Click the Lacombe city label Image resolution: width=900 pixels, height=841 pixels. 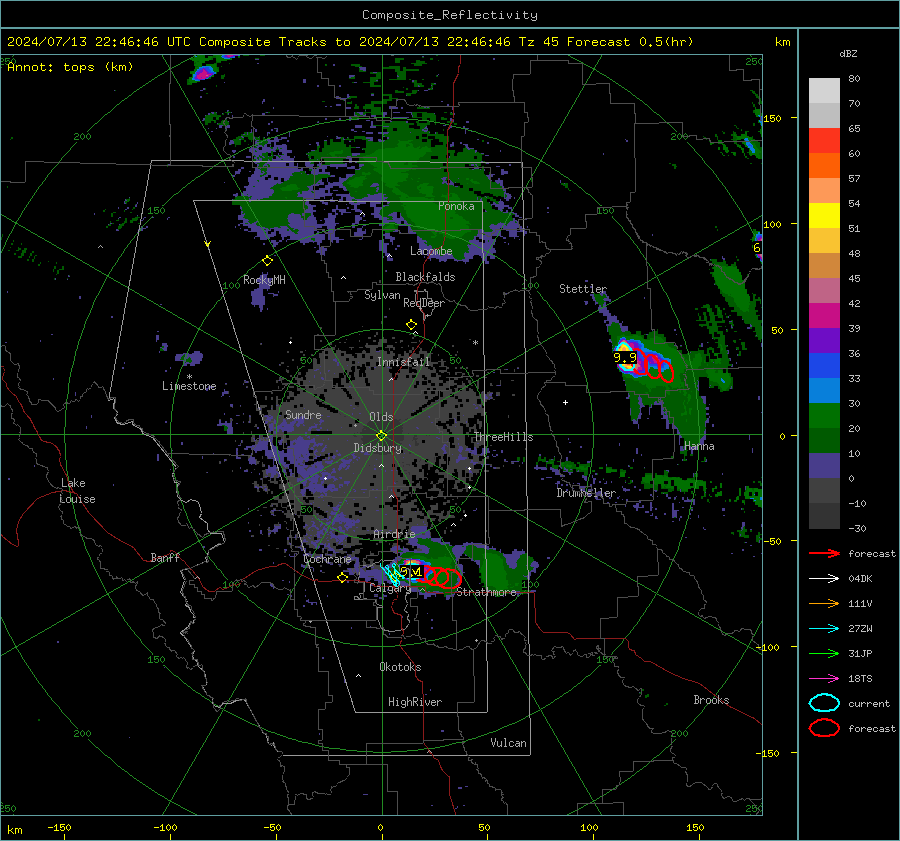click(431, 251)
